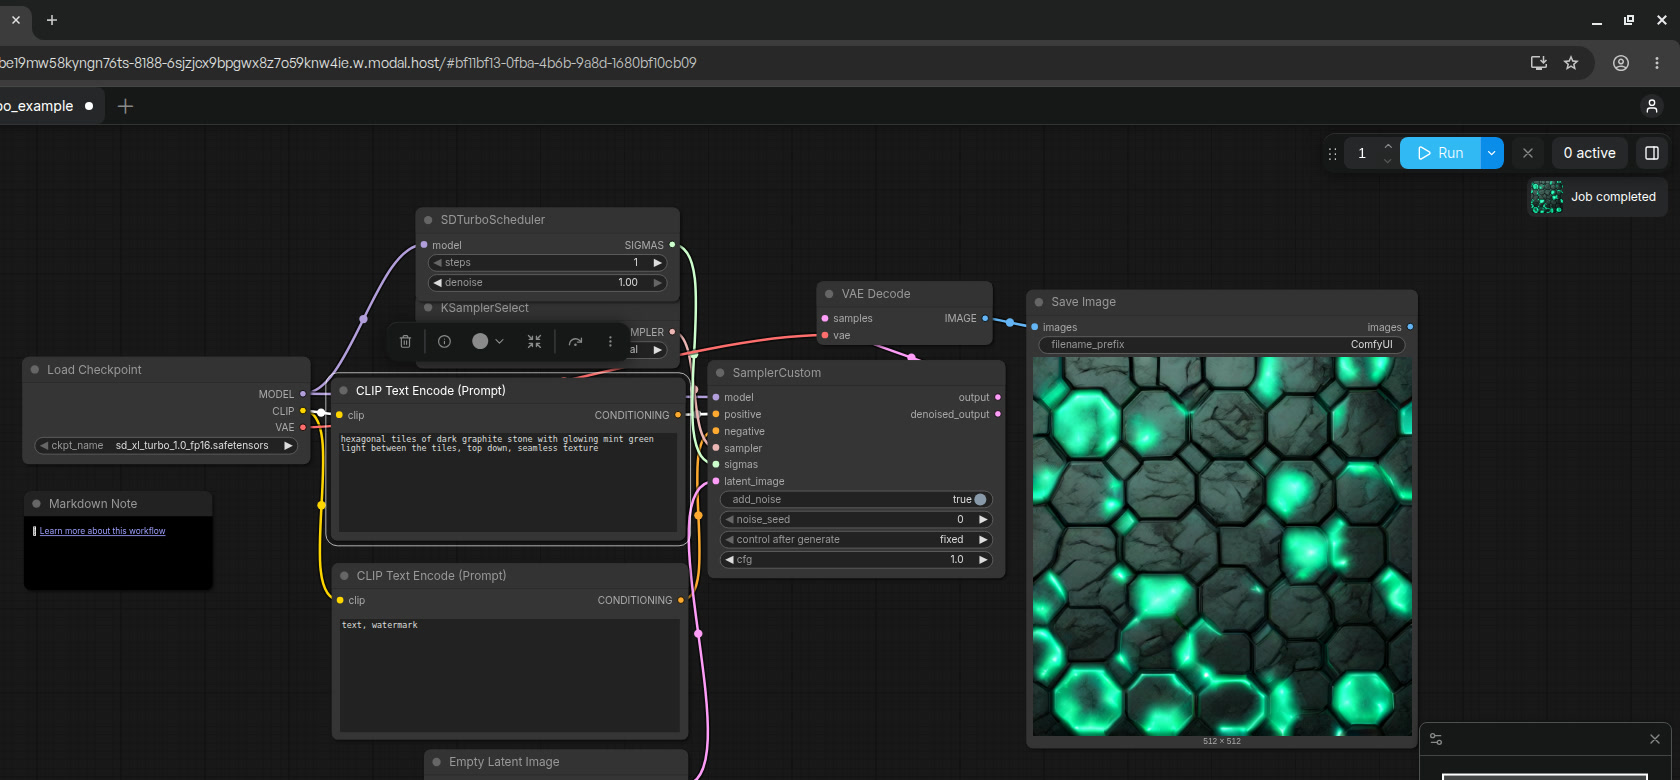This screenshot has height=780, width=1680.
Task: Collapse the Empty Latent Image node
Action: (x=437, y=762)
